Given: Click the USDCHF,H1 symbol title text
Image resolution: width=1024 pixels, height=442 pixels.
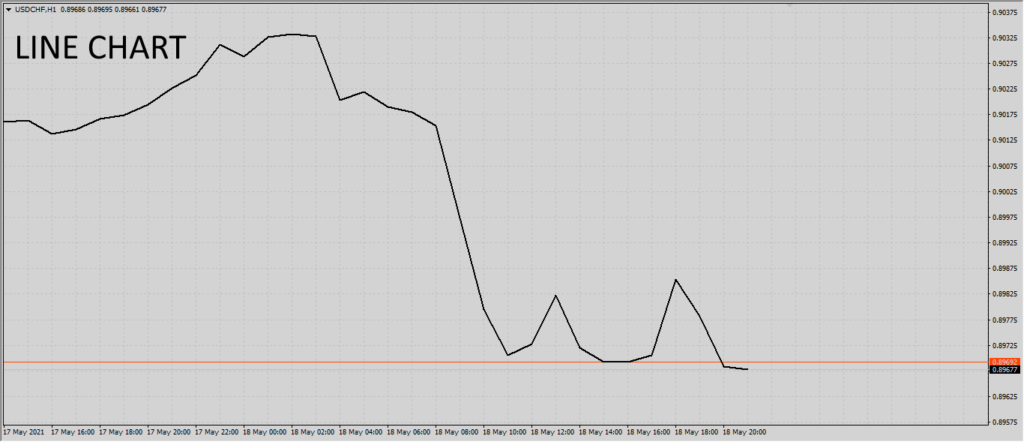Looking at the screenshot, I should point(36,10).
